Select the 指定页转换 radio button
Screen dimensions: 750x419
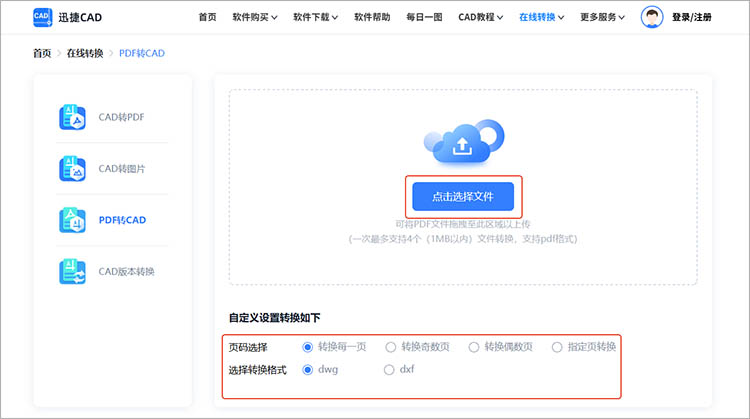[557, 347]
